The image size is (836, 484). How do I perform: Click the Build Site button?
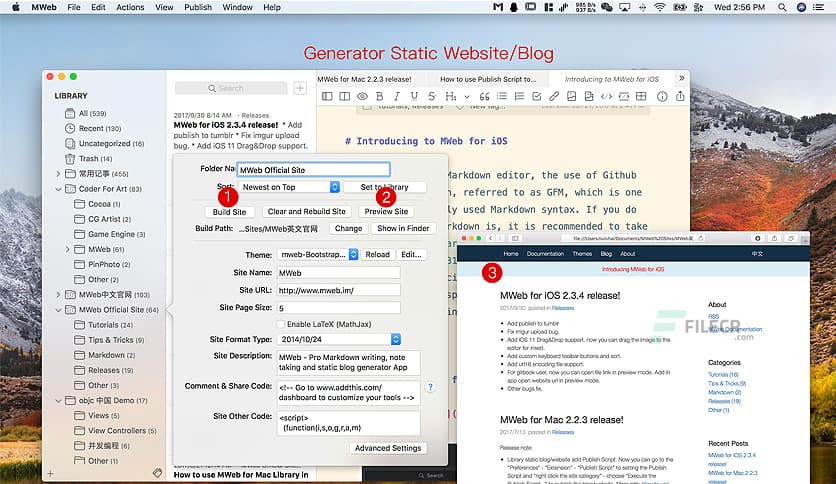(229, 212)
